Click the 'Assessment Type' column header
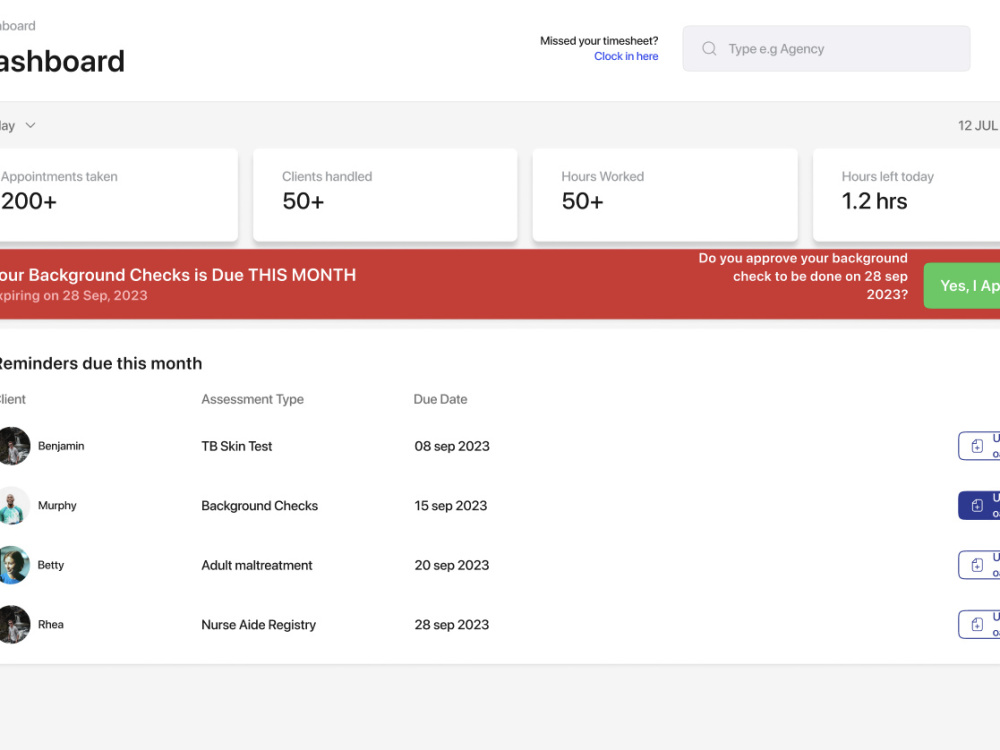The height and width of the screenshot is (750, 1000). 253,399
